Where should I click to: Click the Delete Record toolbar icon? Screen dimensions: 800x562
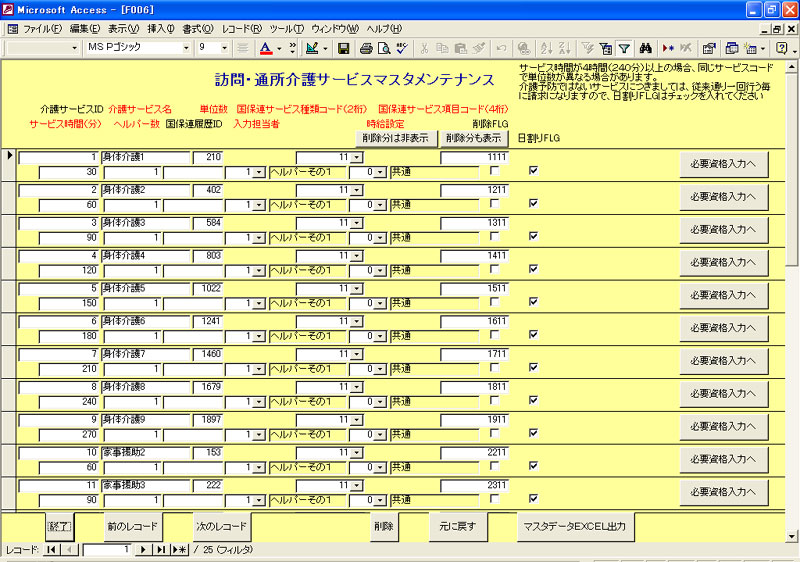point(686,48)
